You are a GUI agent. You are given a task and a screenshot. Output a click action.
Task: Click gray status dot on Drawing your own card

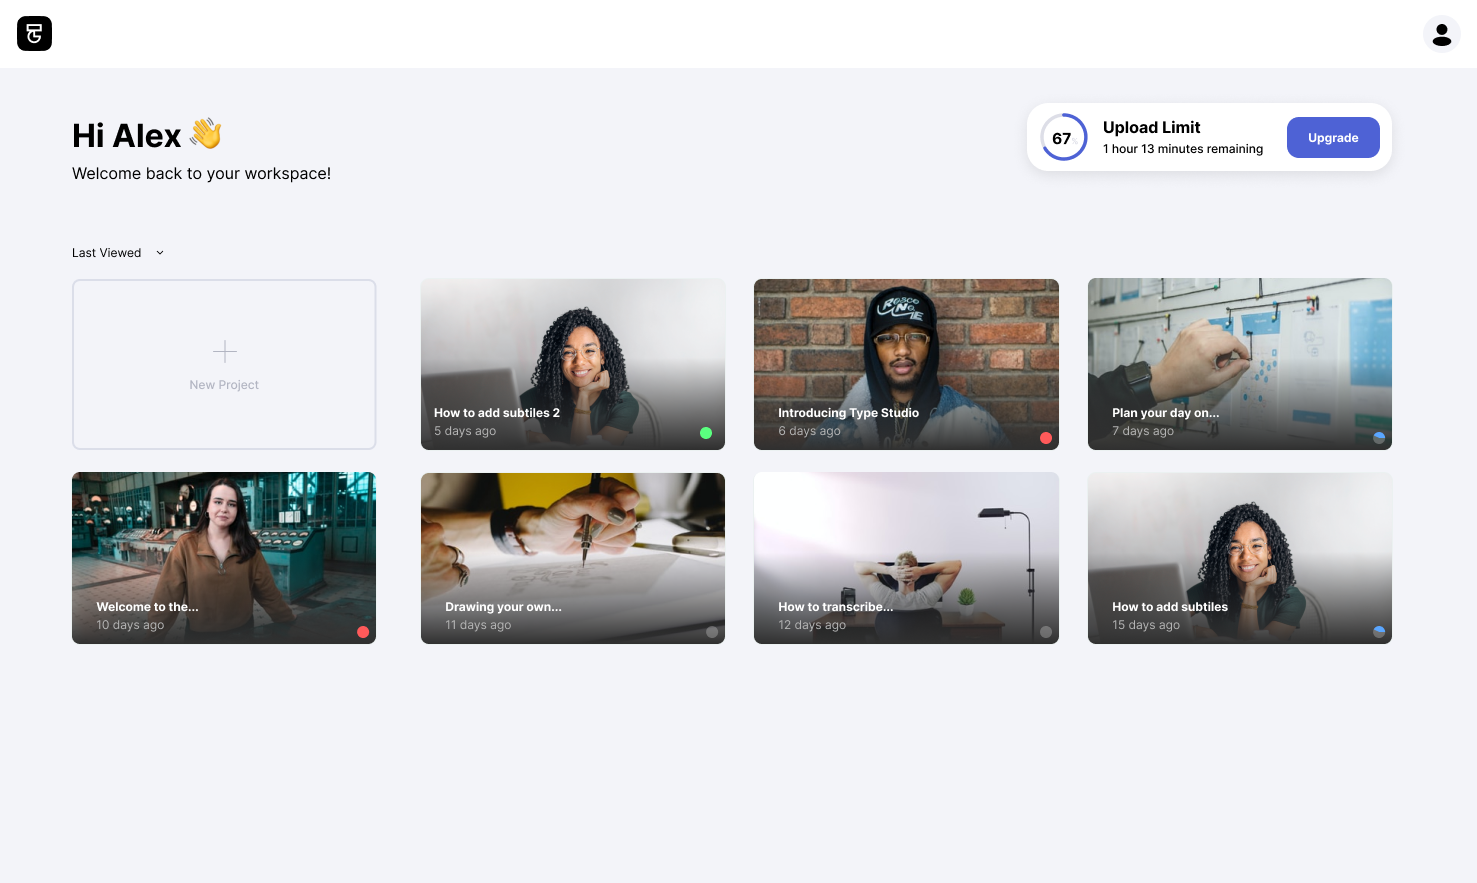[712, 632]
